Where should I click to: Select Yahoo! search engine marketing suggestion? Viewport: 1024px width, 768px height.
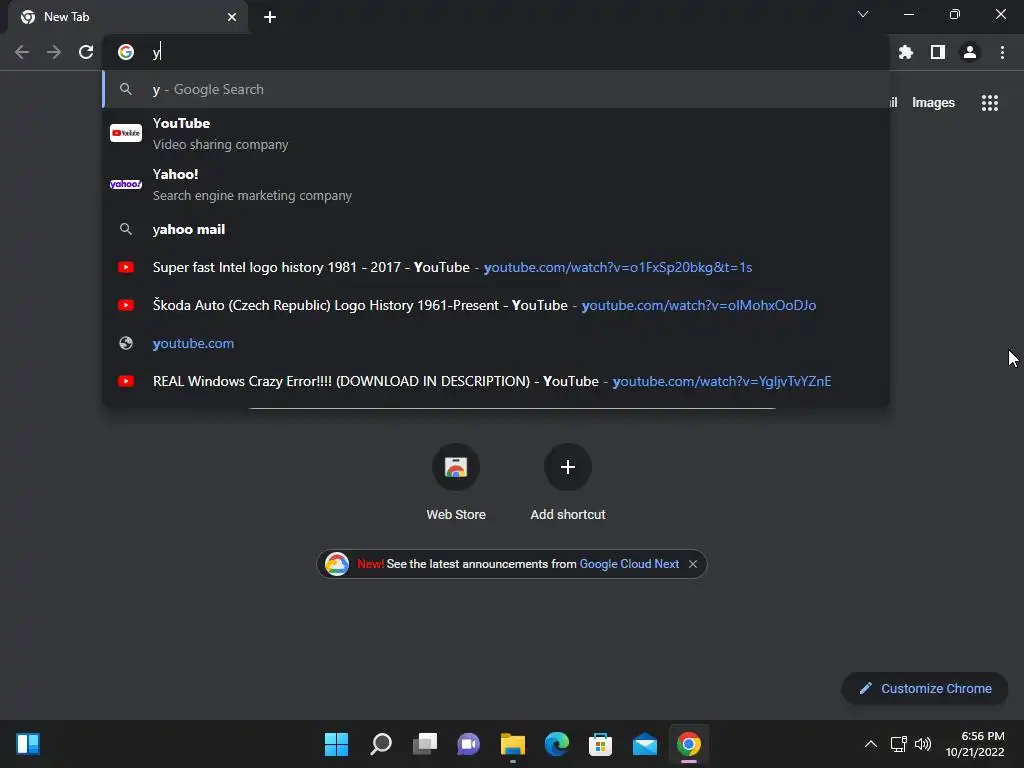tap(496, 185)
